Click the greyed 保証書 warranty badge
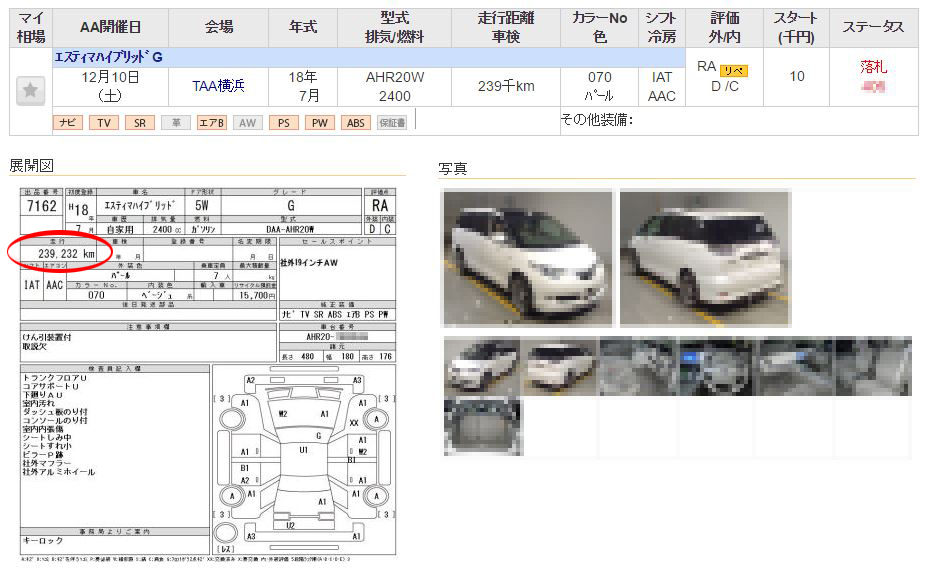This screenshot has height=571, width=926. click(x=392, y=123)
